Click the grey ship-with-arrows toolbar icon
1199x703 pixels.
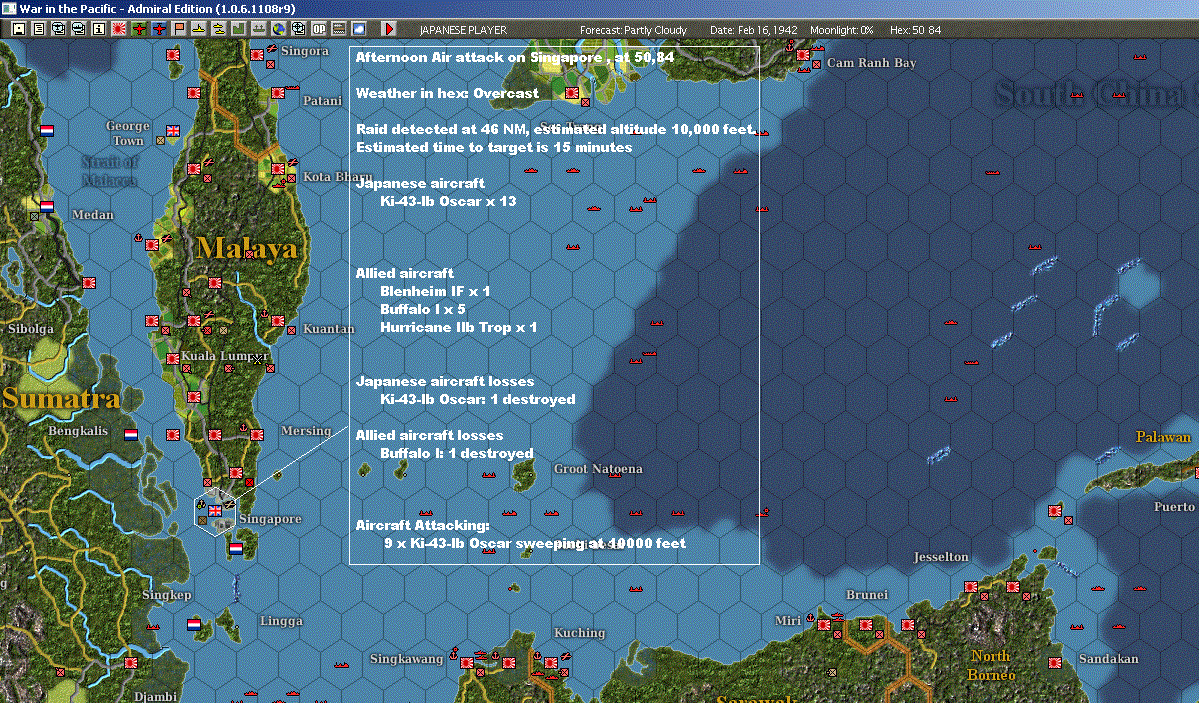click(258, 29)
